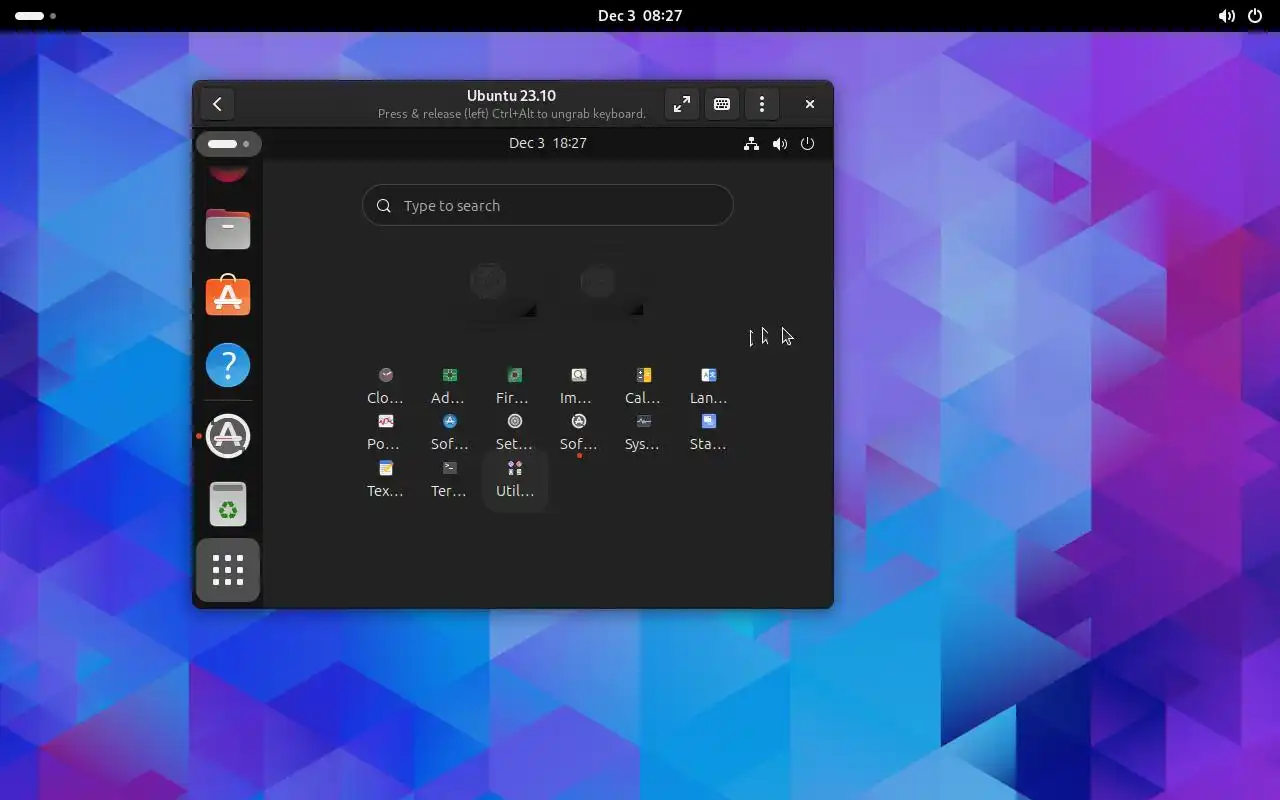Screen dimensions: 1280x800
Task: Close the Ubuntu 23.10 Boxes window
Action: click(810, 104)
